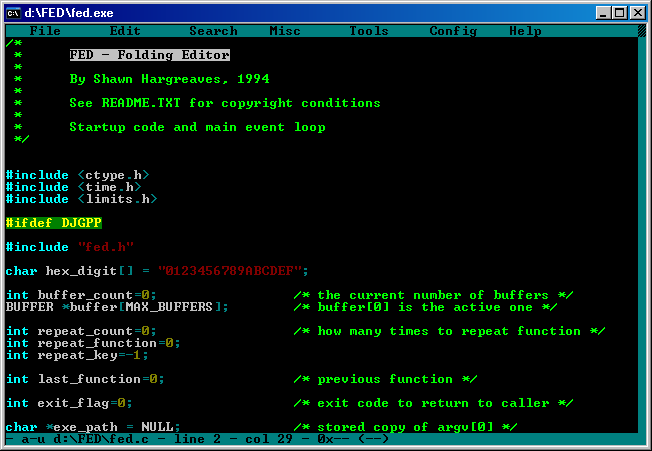Image resolution: width=652 pixels, height=451 pixels.
Task: Maximize the fed.exe console window
Action: pyautogui.click(x=620, y=12)
